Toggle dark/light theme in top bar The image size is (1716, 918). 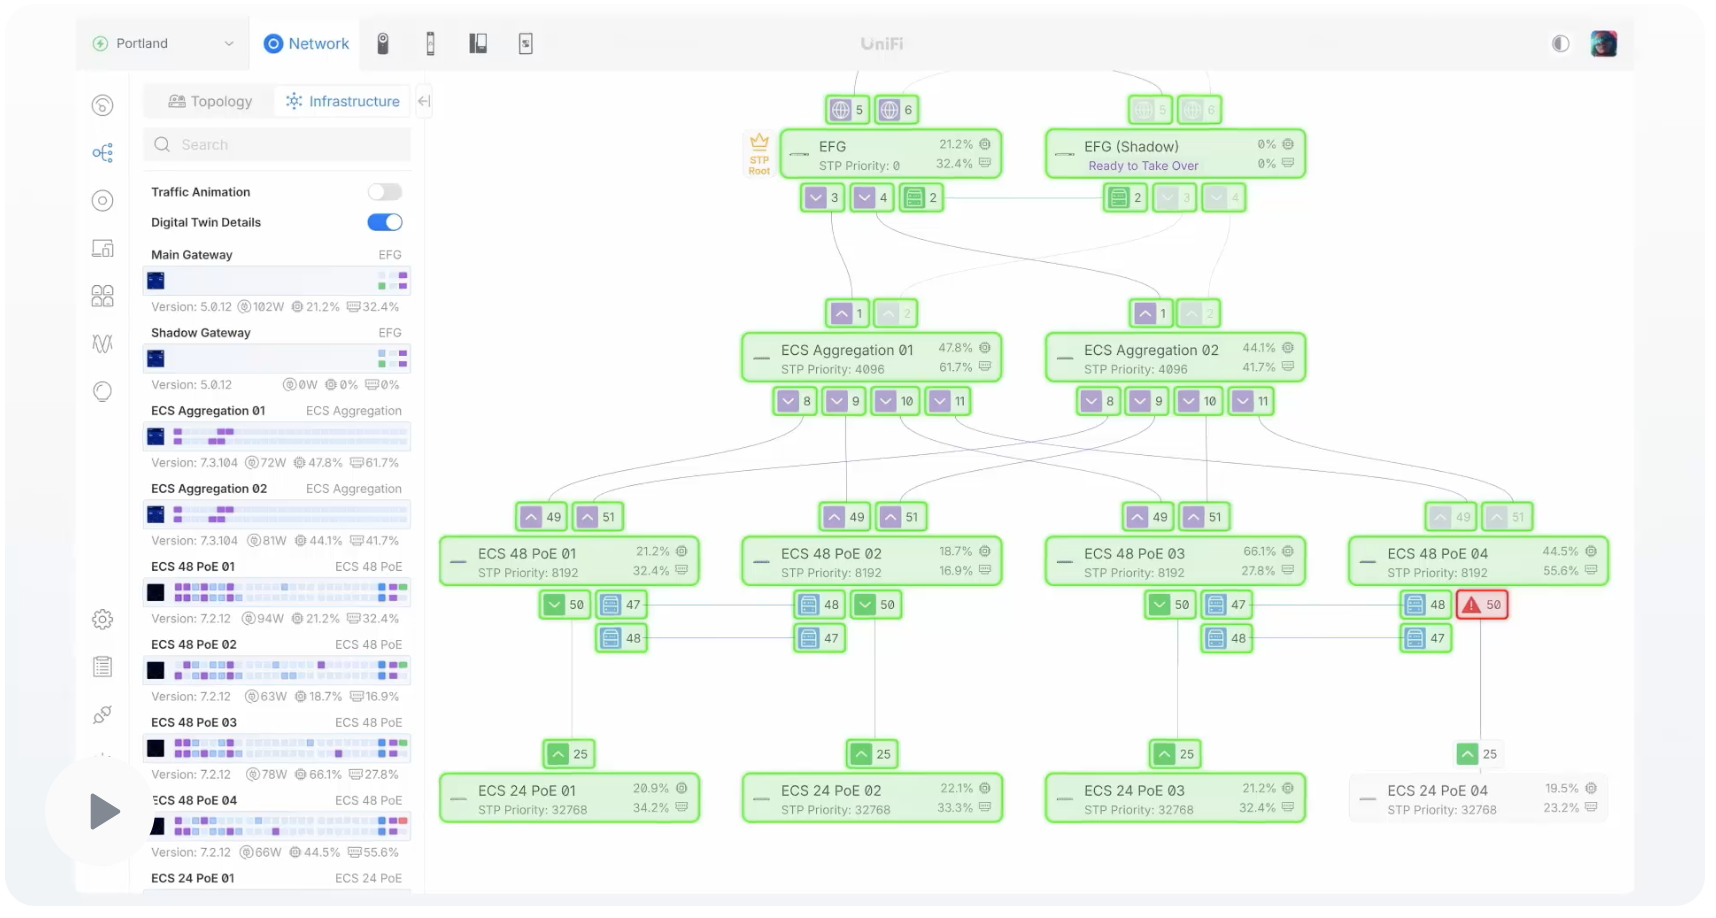point(1560,44)
